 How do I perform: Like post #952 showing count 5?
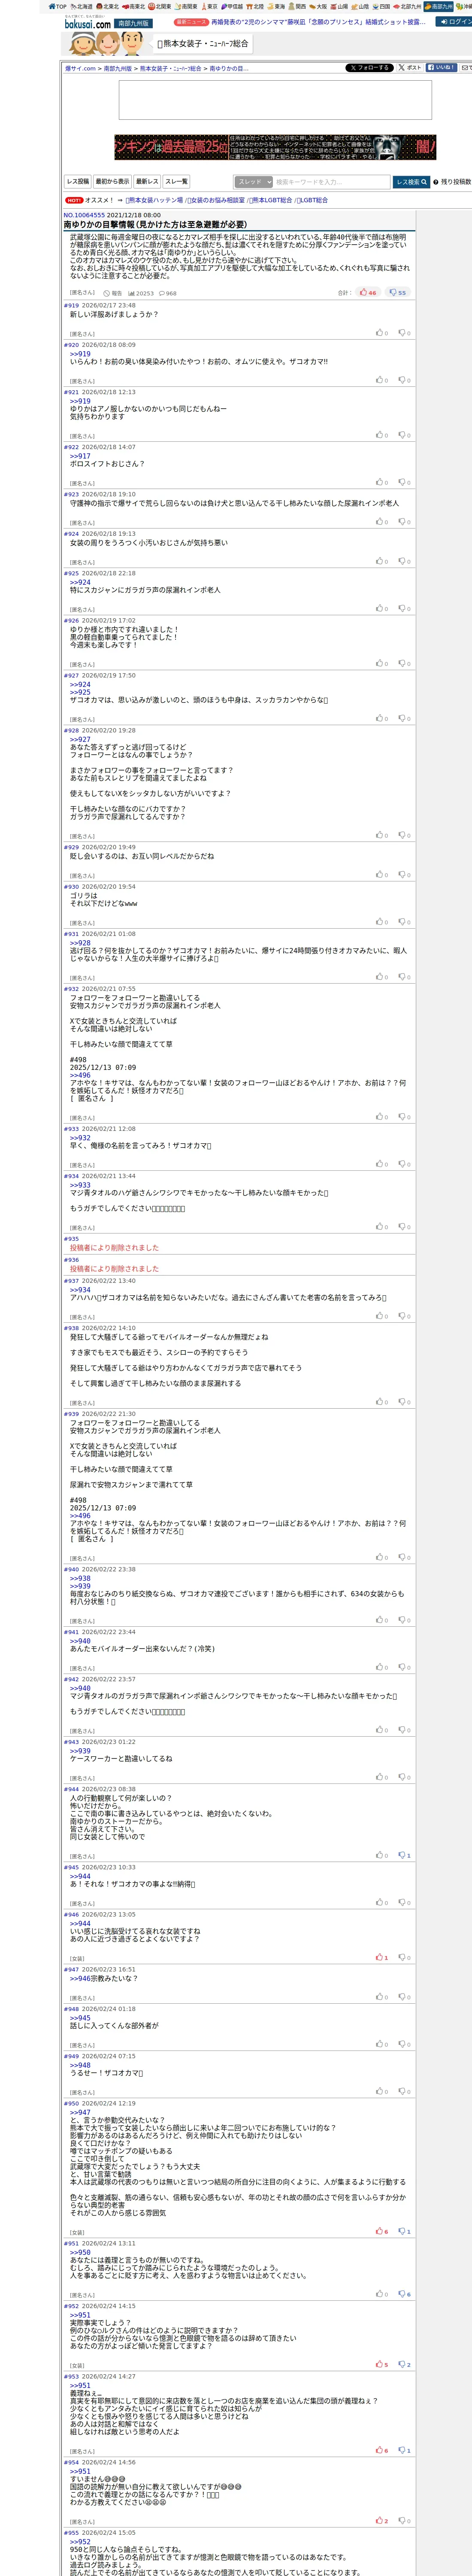[382, 2364]
